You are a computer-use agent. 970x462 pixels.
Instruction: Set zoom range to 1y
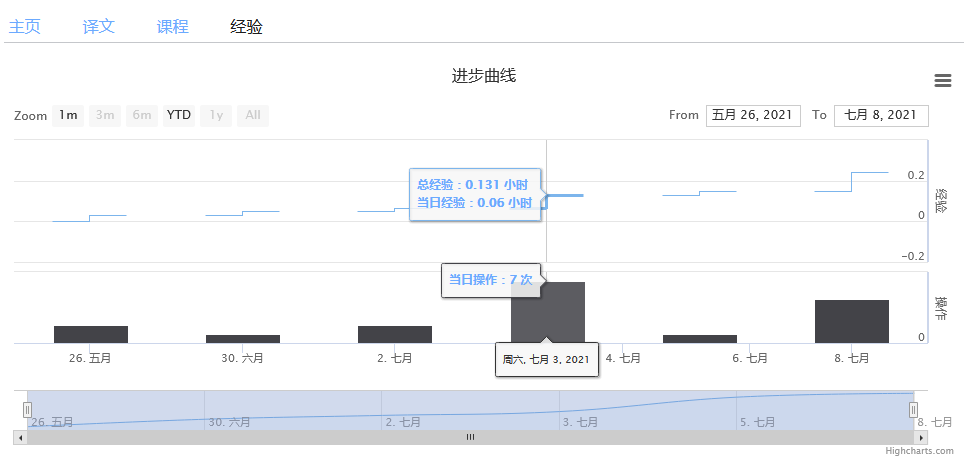[x=216, y=116]
